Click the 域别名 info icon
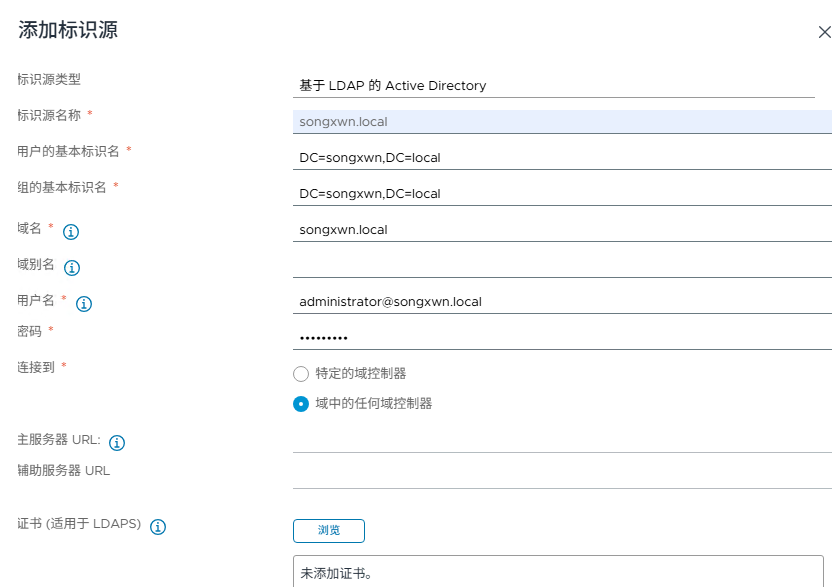This screenshot has width=839, height=587. click(x=71, y=267)
